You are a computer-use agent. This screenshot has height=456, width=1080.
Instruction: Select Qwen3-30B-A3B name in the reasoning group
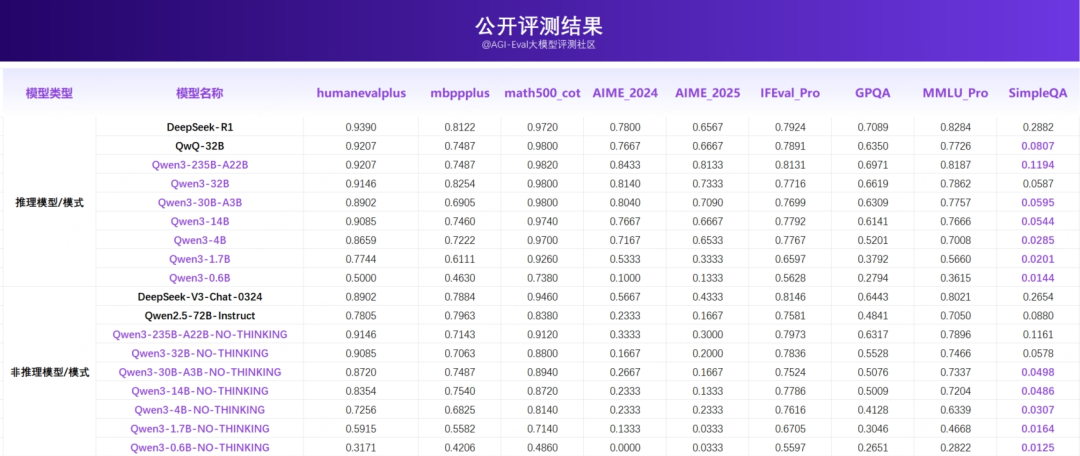pyautogui.click(x=200, y=203)
